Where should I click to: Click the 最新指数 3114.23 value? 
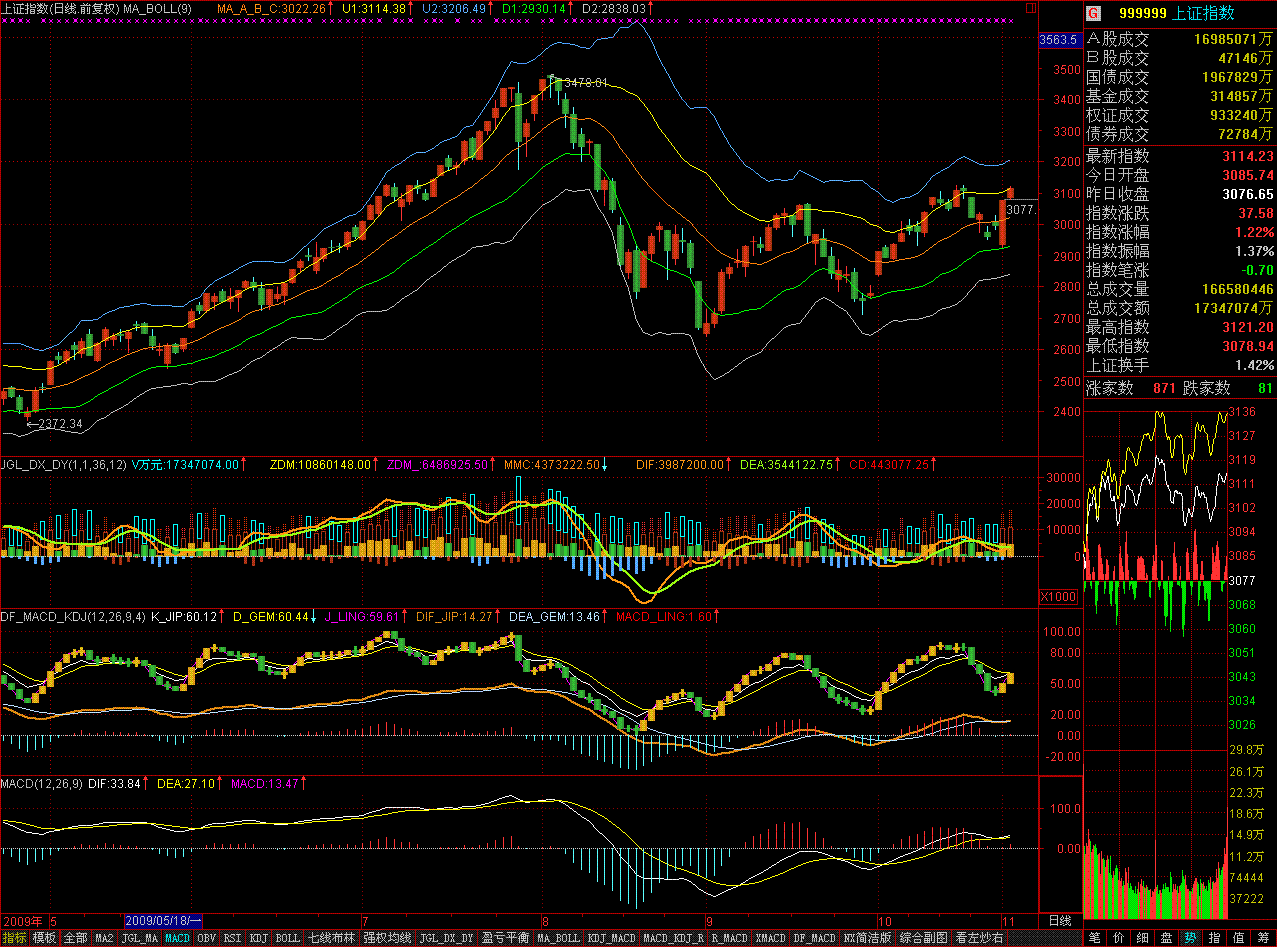coord(1248,156)
